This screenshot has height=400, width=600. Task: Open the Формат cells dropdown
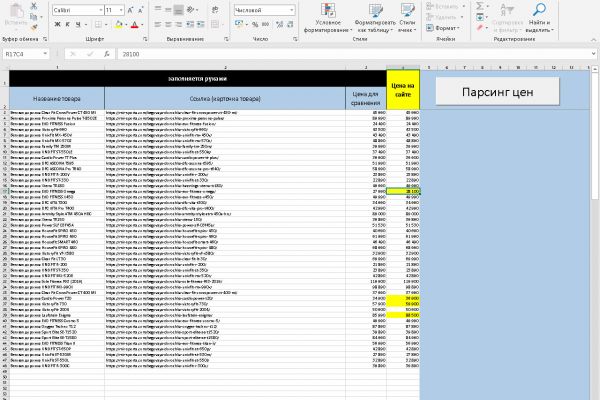[x=443, y=28]
